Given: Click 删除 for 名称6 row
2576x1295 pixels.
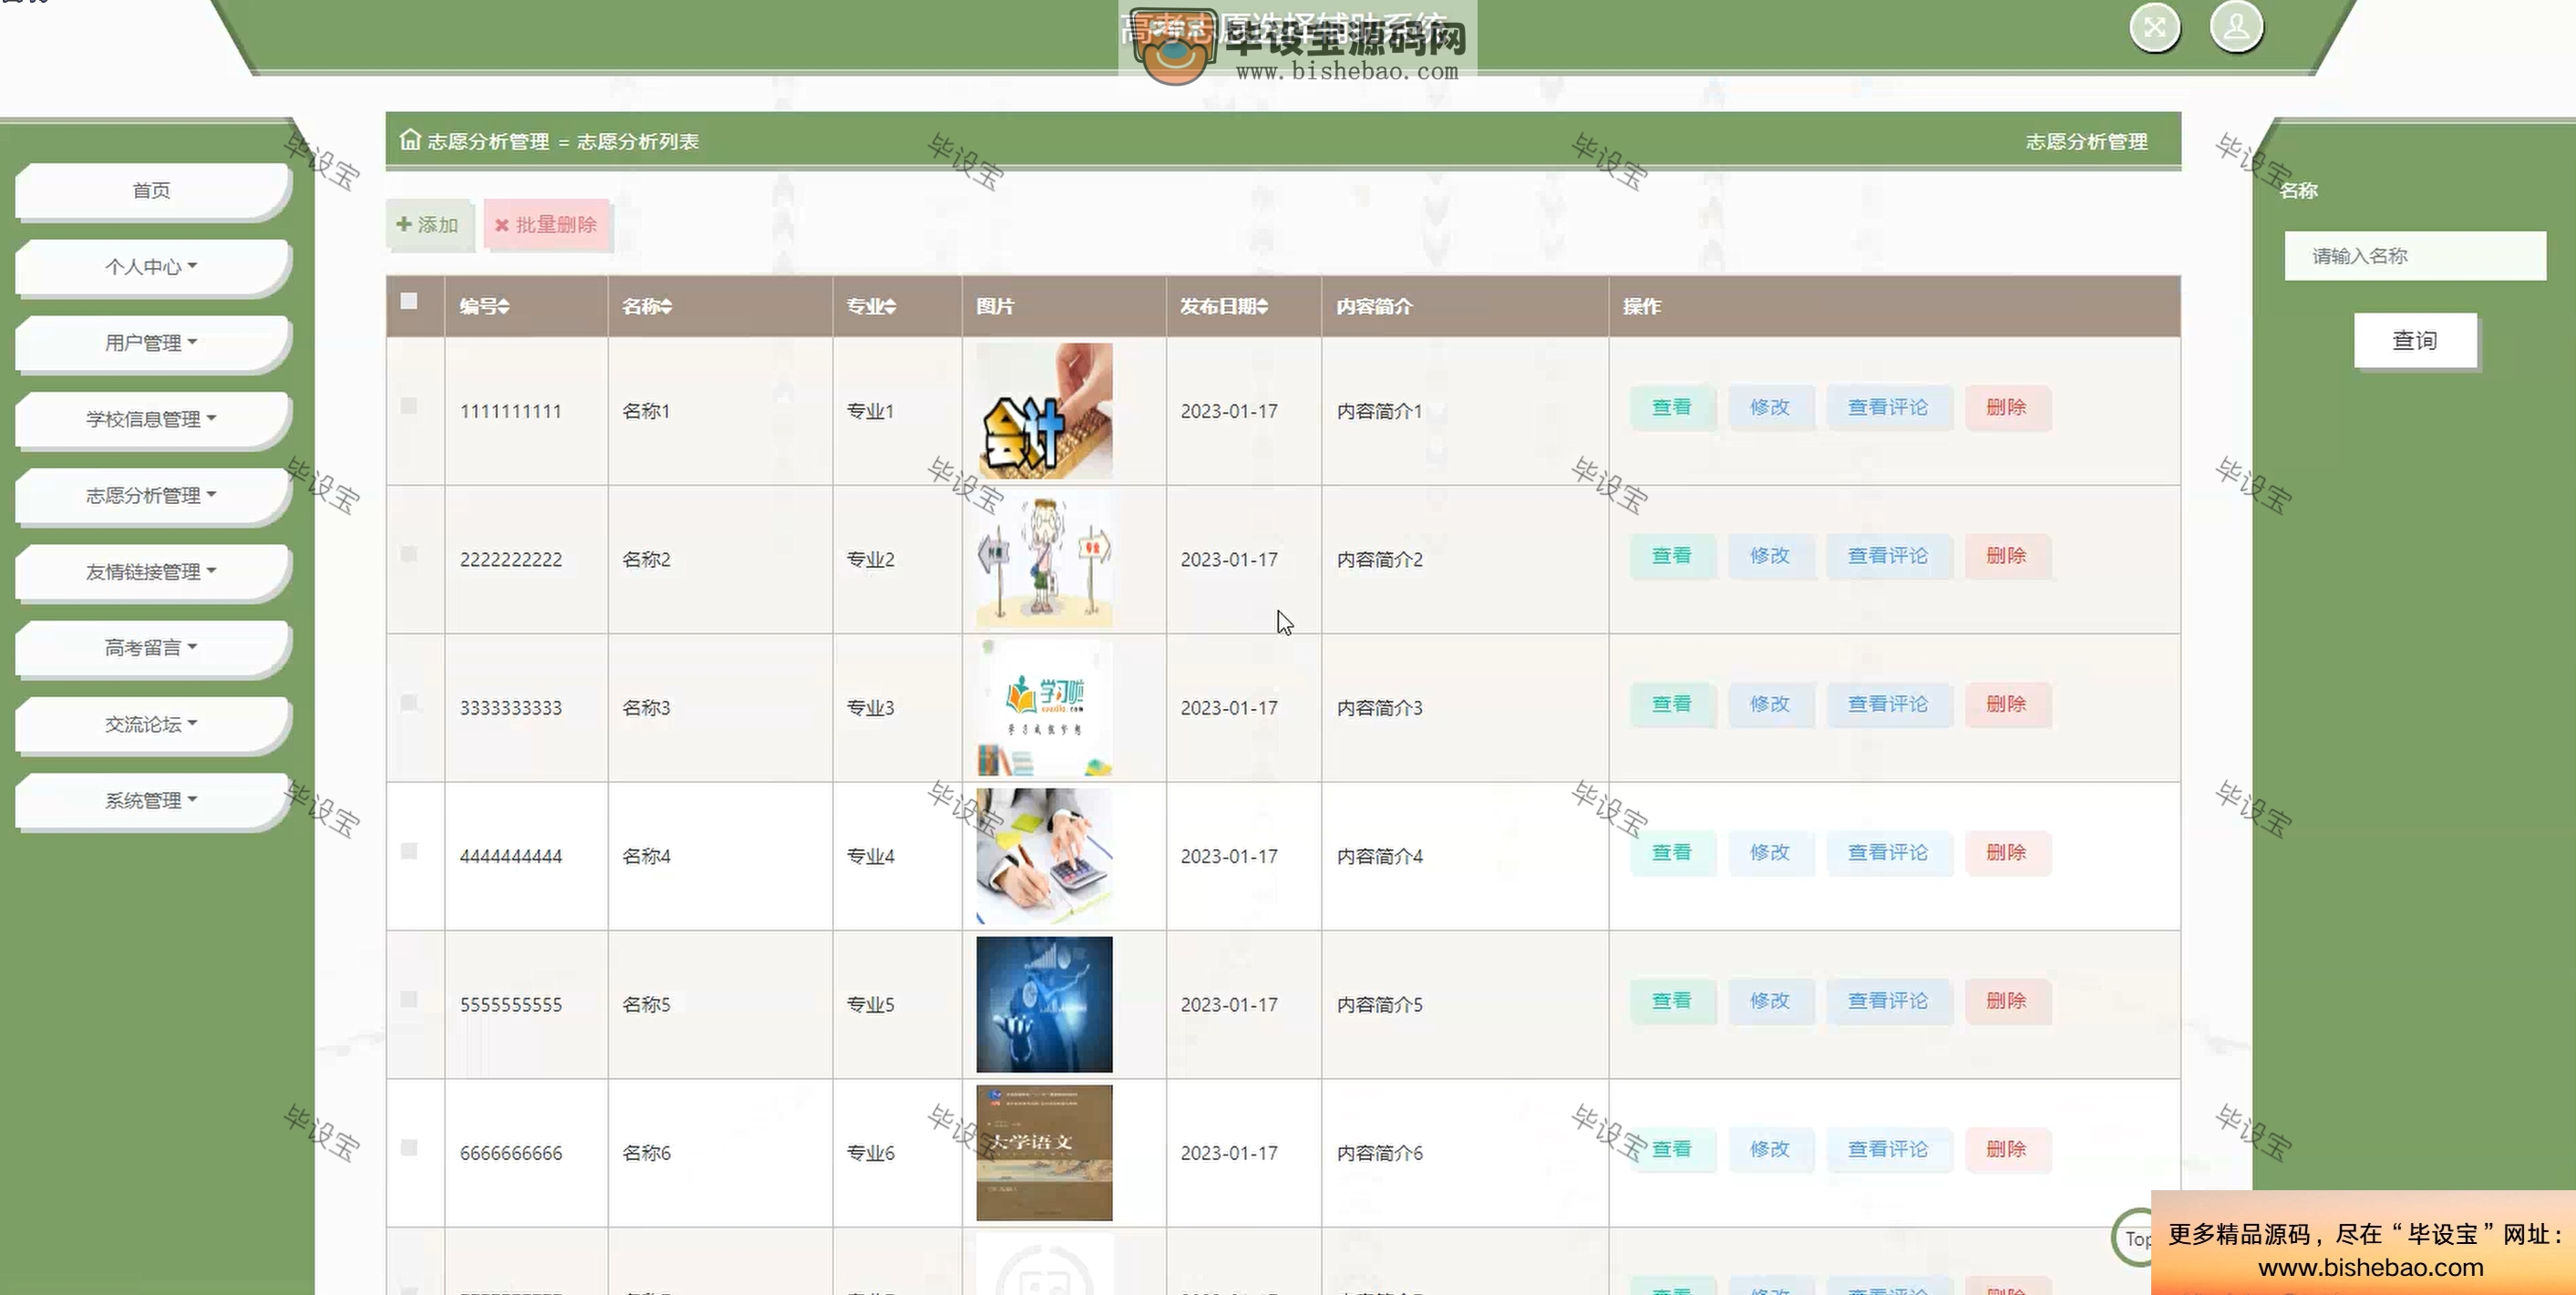Looking at the screenshot, I should 2007,1149.
